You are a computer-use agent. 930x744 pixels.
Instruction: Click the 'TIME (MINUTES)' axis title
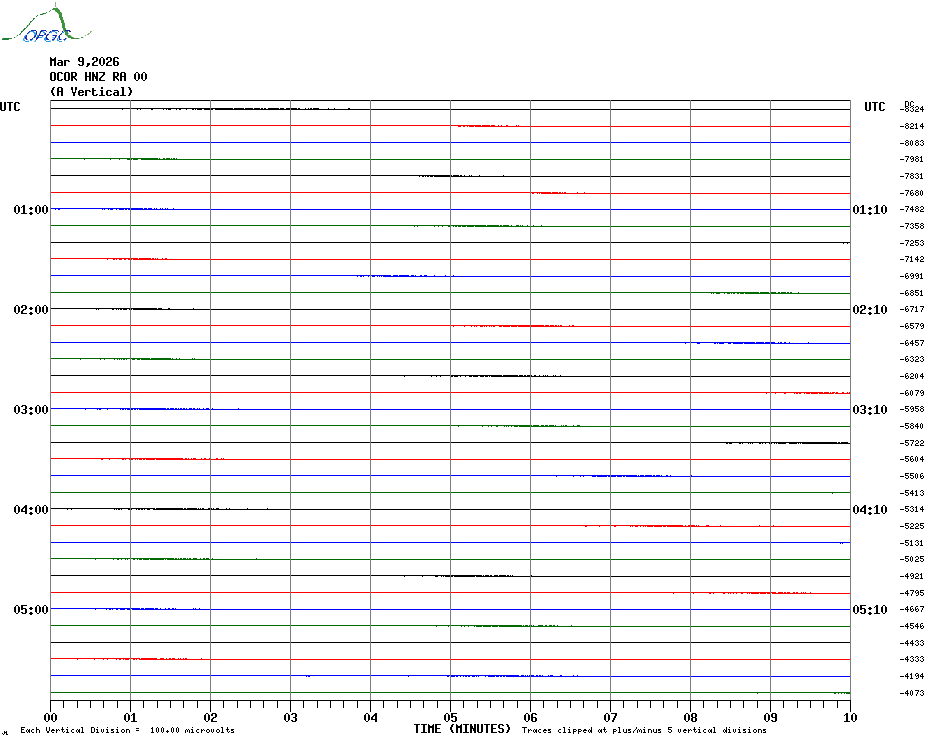pyautogui.click(x=462, y=729)
